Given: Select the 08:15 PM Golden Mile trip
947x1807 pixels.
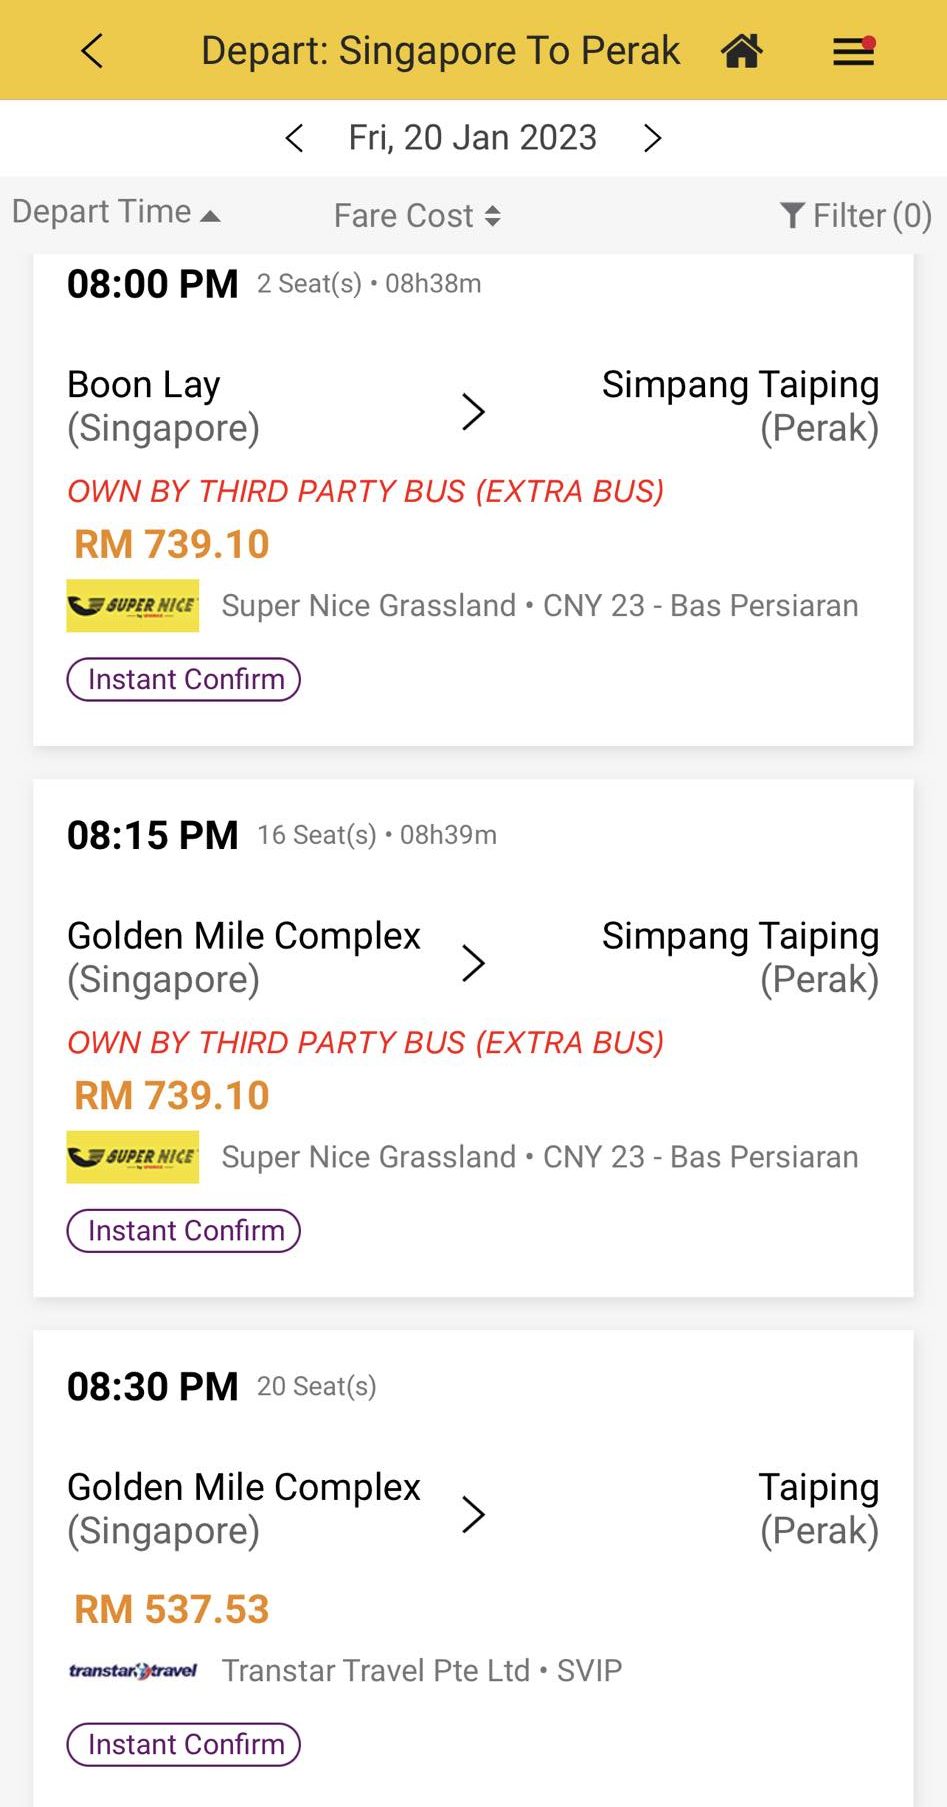Looking at the screenshot, I should click(473, 1038).
